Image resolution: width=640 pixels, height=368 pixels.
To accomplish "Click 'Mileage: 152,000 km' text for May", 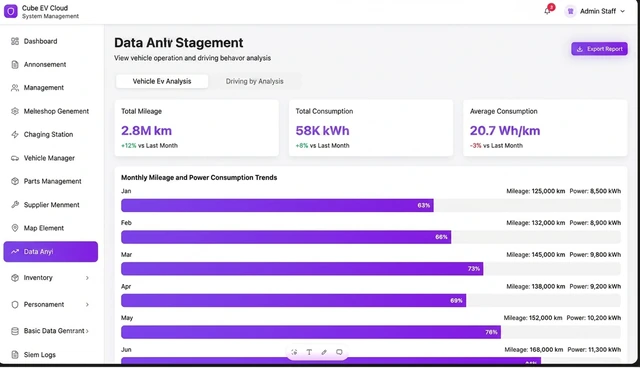I will click(x=533, y=318).
